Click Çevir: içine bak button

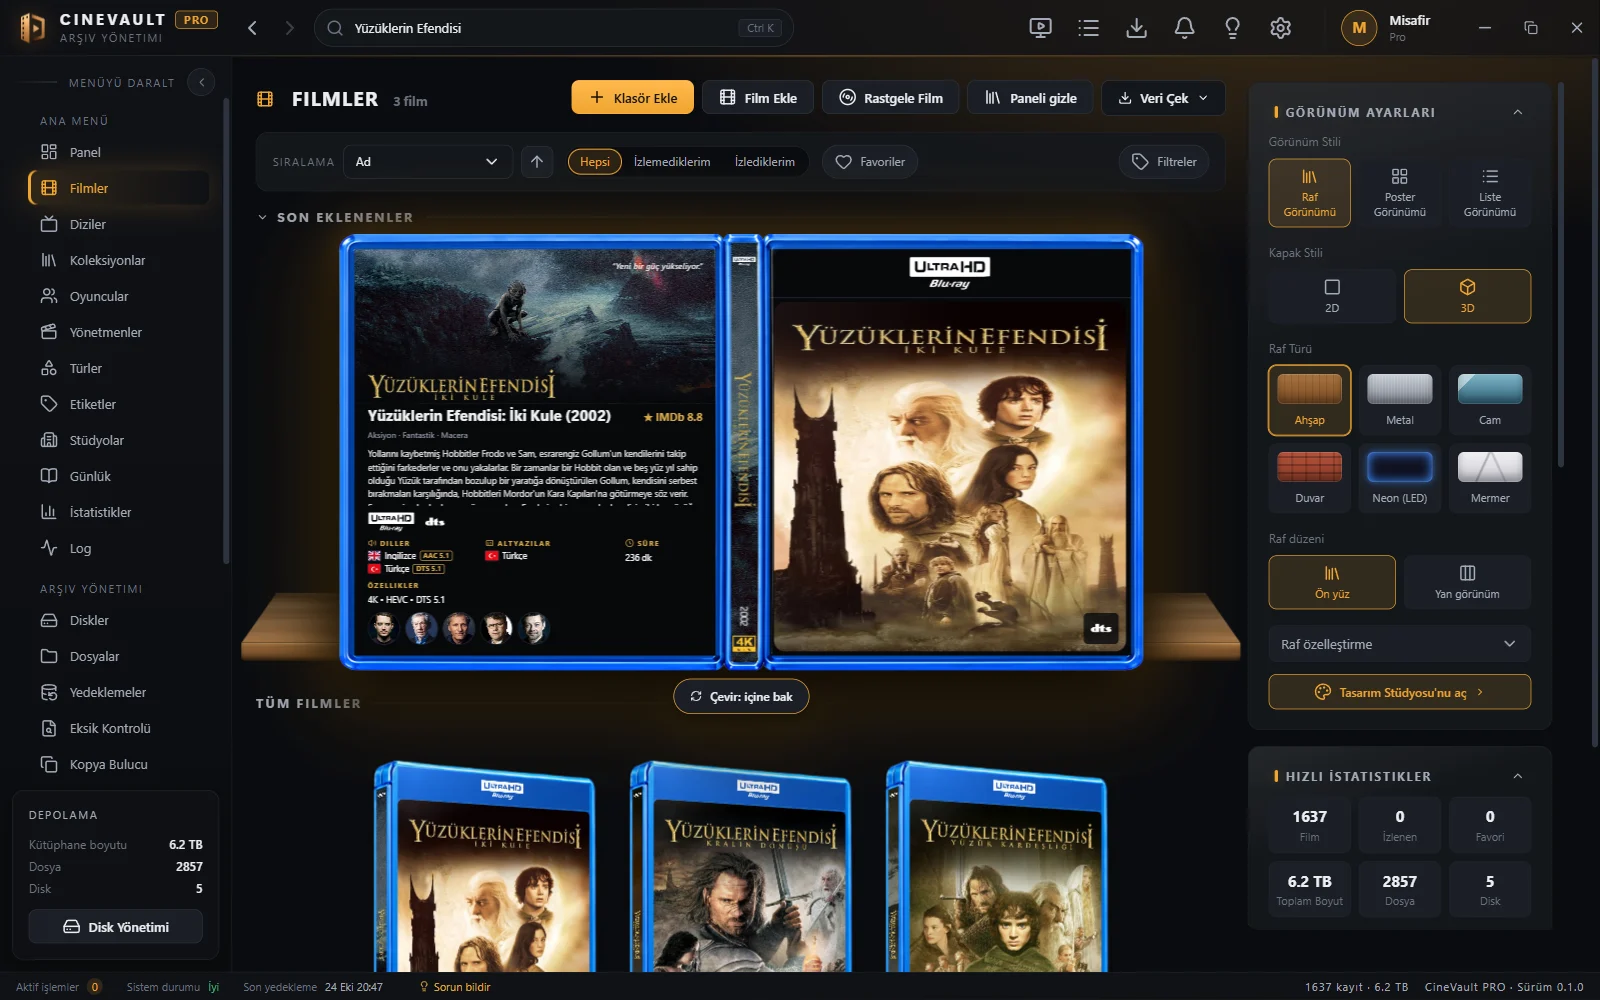[x=741, y=697]
